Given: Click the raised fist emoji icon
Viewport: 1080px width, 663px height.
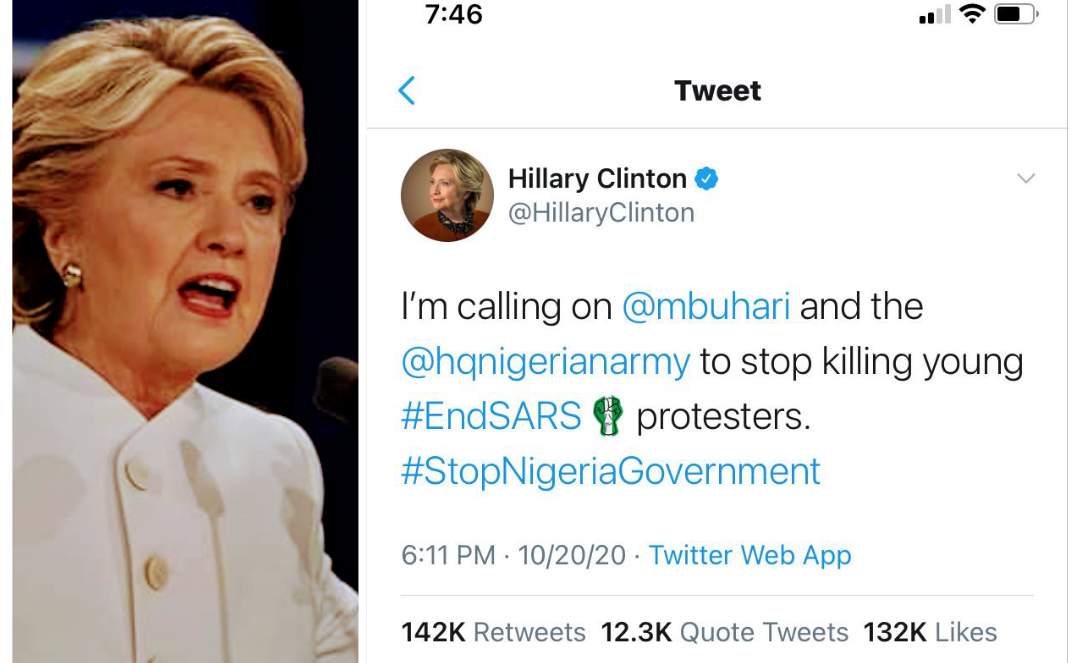Looking at the screenshot, I should tap(608, 416).
